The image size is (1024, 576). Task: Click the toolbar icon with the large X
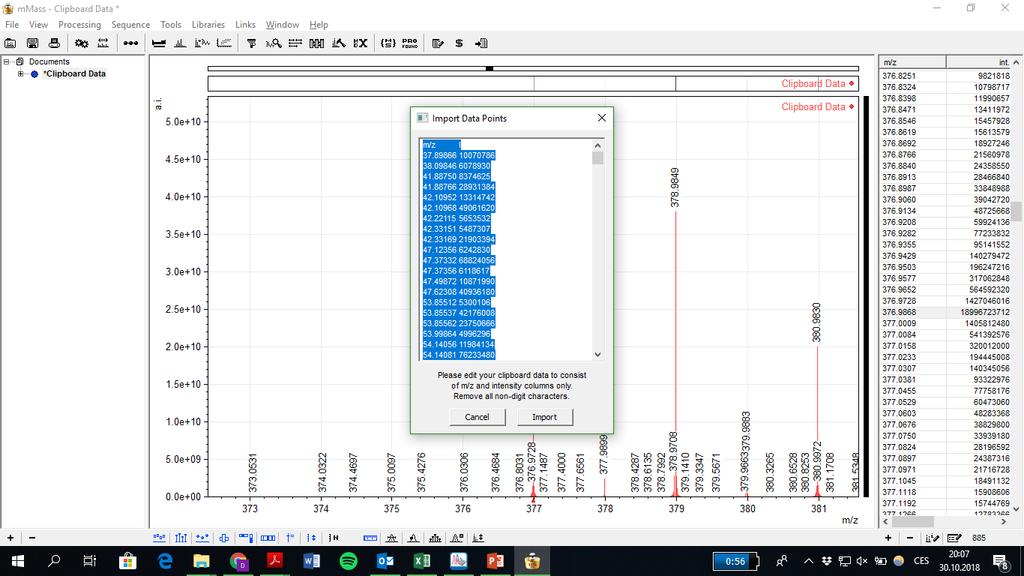point(360,43)
